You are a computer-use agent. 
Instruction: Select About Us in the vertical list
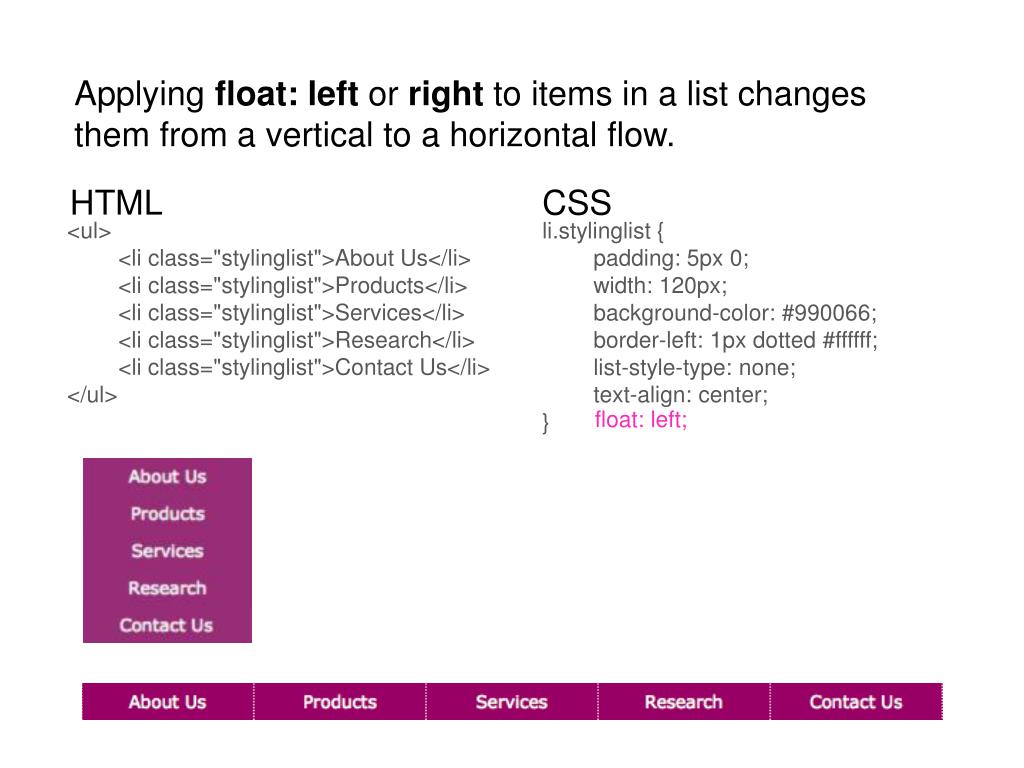pos(167,477)
